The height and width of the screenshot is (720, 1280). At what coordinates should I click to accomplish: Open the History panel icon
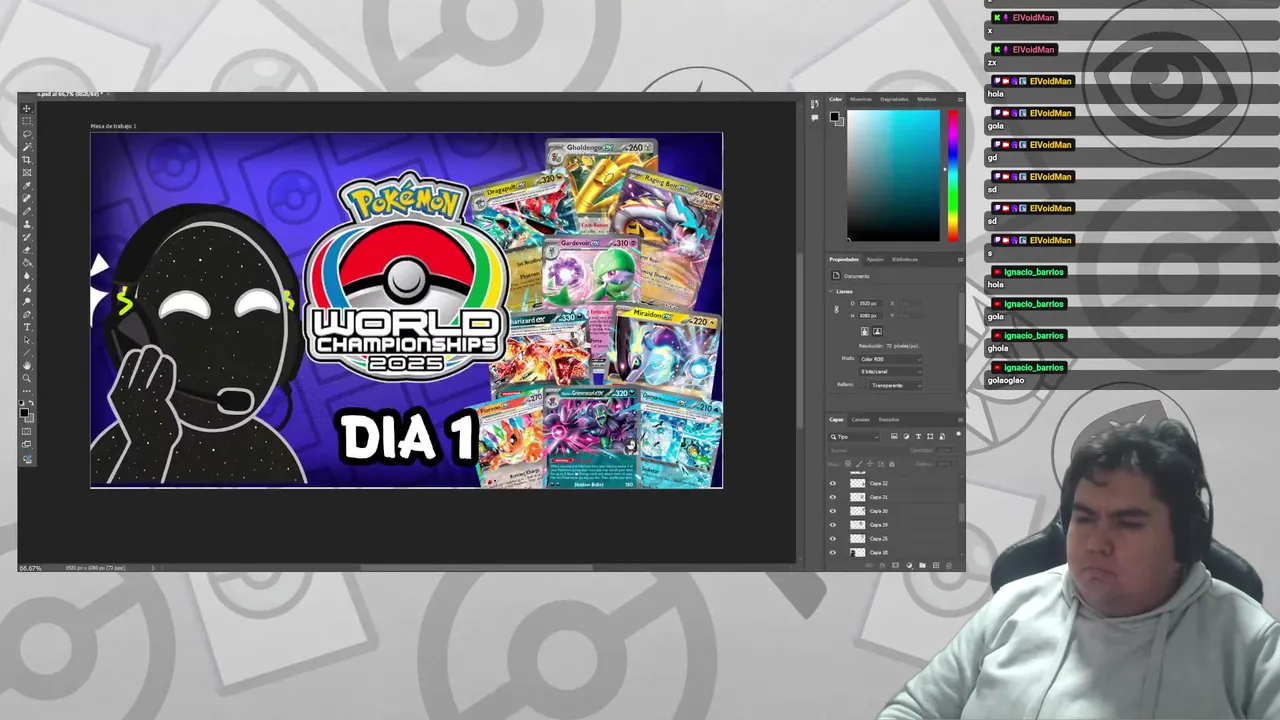(x=815, y=104)
